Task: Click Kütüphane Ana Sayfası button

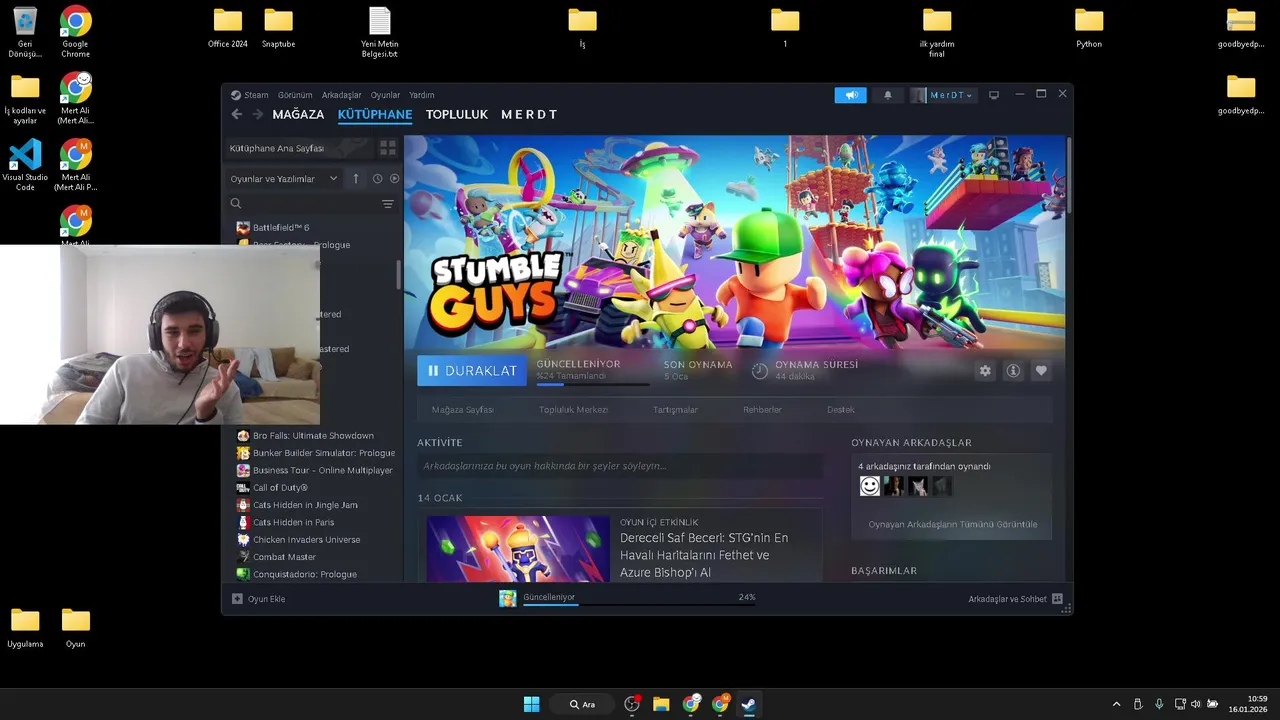Action: (x=298, y=148)
